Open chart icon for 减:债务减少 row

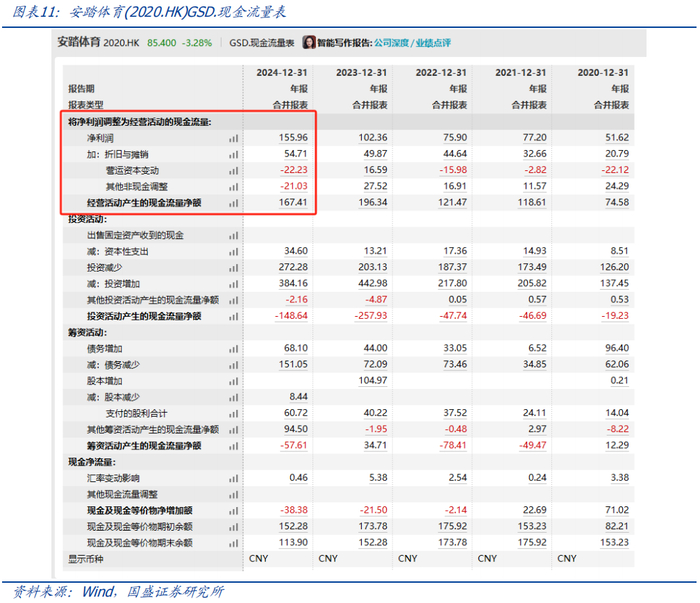pyautogui.click(x=233, y=365)
